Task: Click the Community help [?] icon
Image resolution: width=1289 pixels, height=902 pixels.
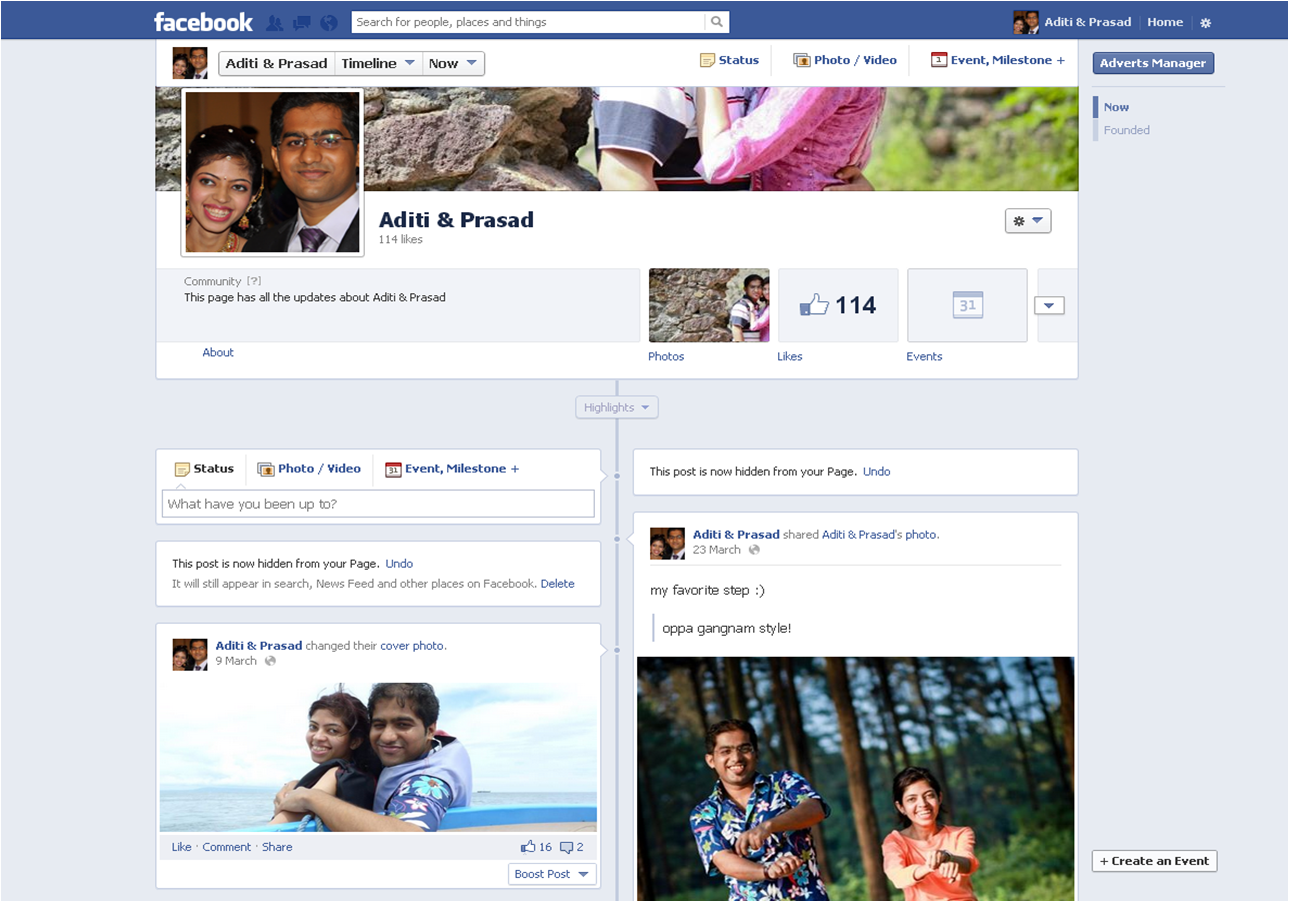Action: 254,282
